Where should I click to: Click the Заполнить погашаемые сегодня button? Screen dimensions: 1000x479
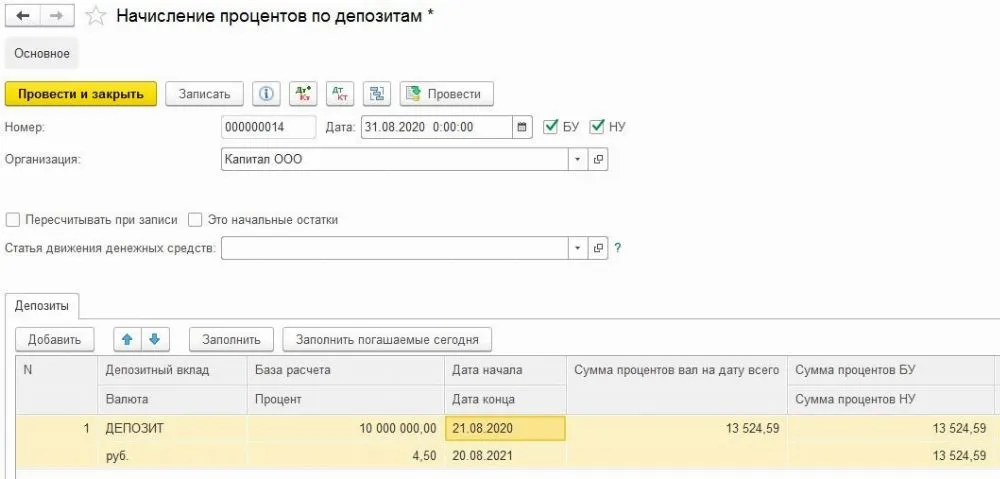point(387,339)
